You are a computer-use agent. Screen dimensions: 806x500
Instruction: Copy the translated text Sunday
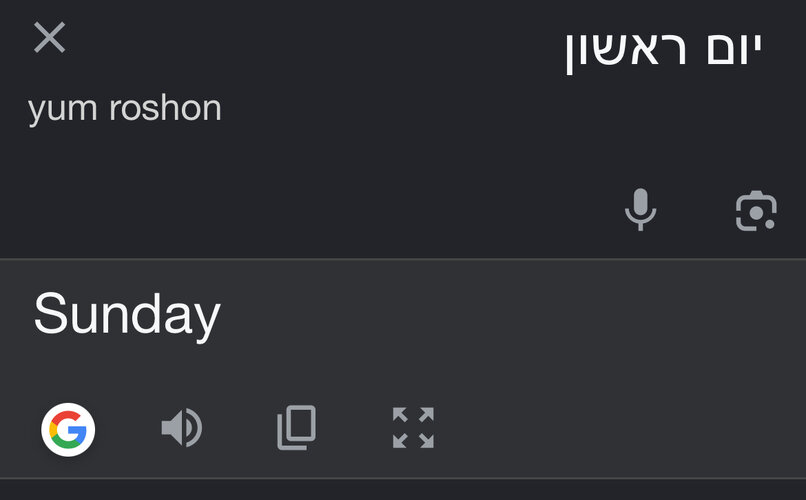tap(297, 428)
